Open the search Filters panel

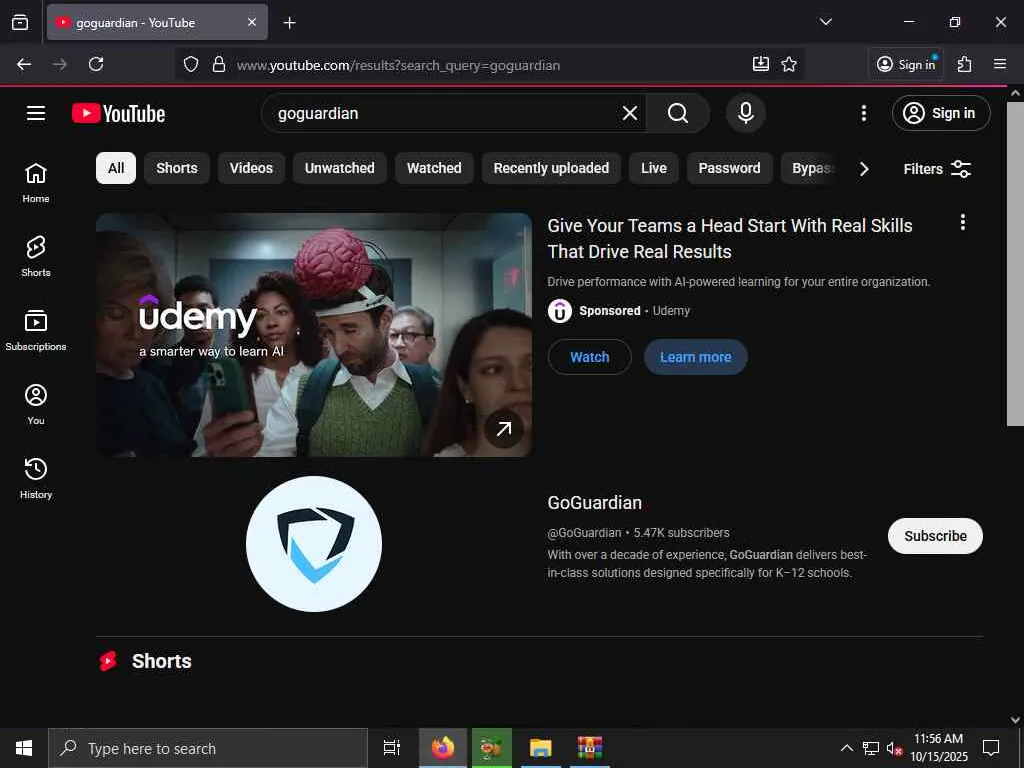click(x=937, y=169)
